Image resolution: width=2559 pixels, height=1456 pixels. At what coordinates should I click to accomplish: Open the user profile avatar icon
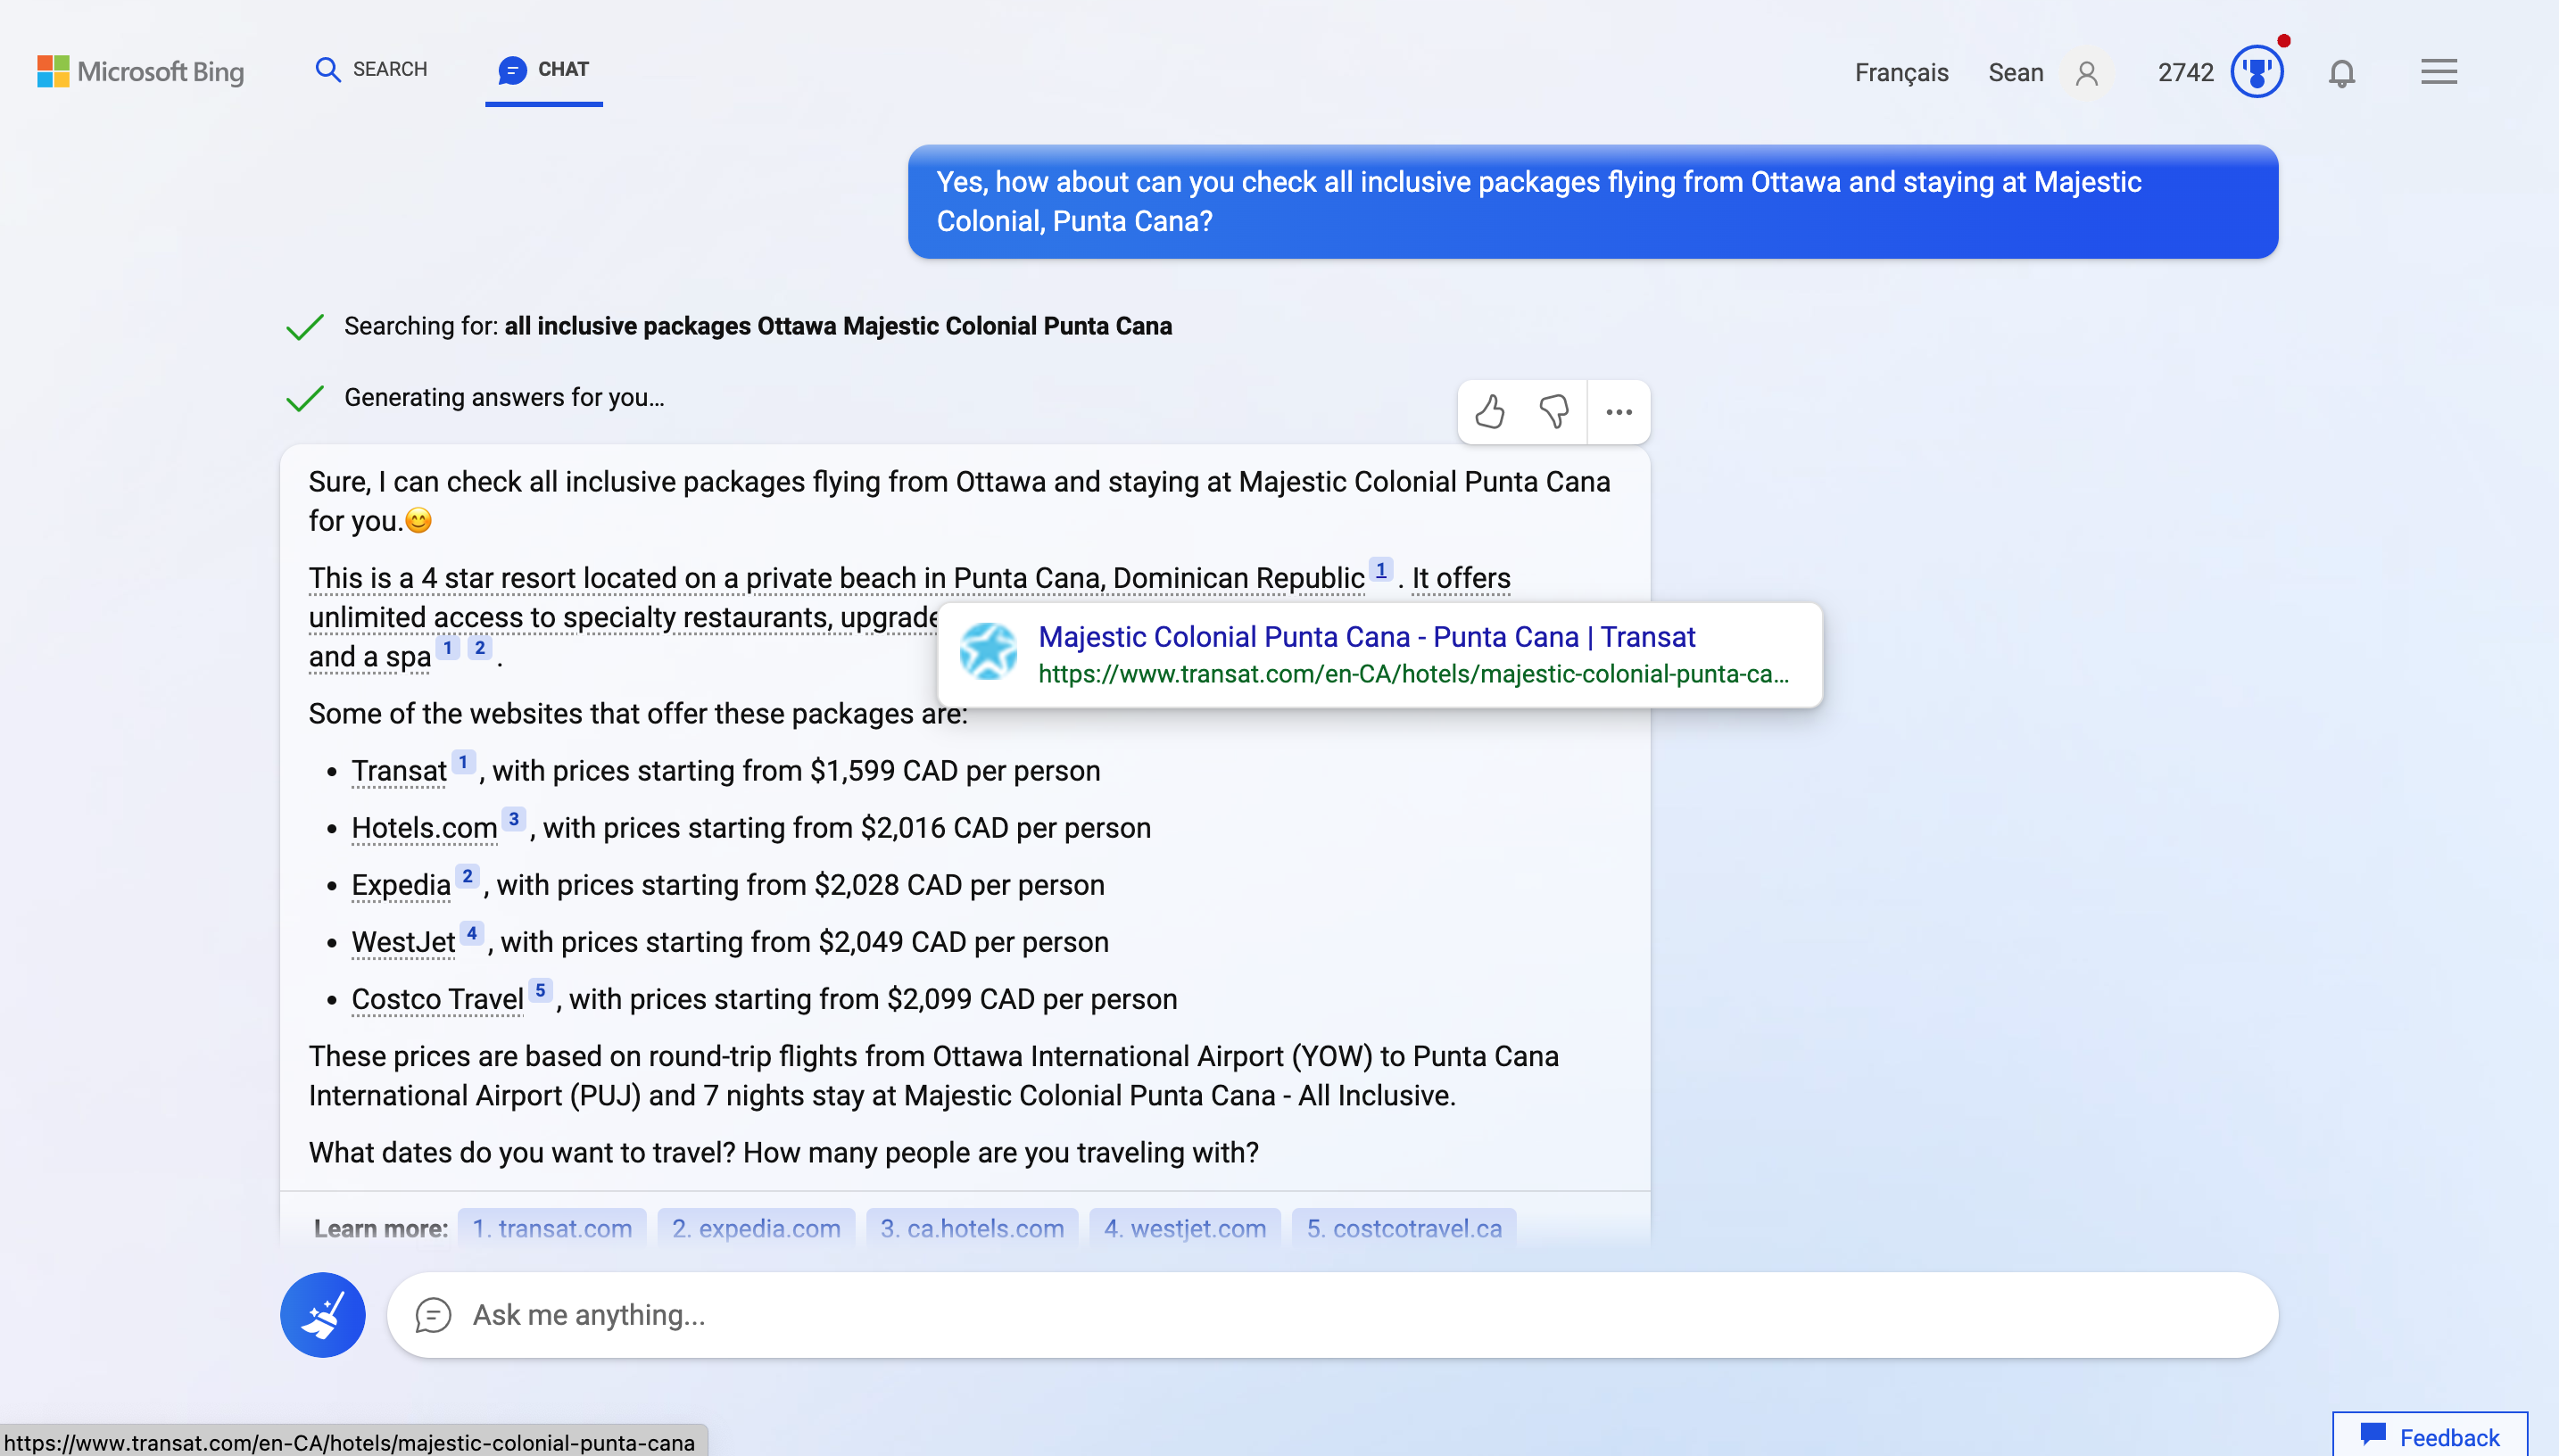coord(2086,73)
